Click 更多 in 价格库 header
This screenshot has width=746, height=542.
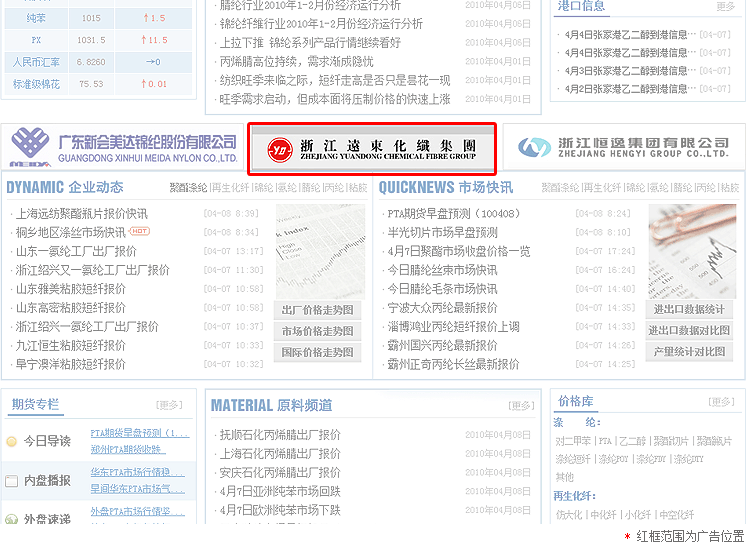[721, 402]
